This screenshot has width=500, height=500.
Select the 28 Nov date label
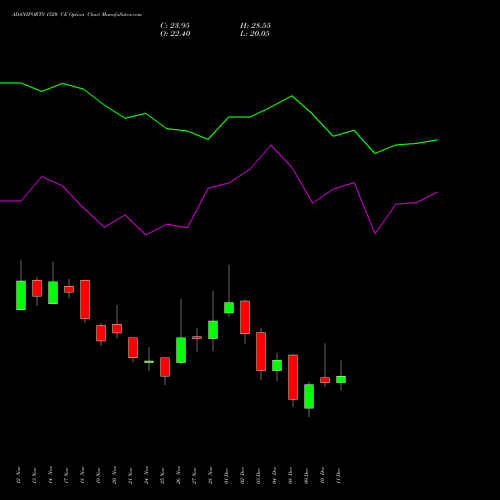click(210, 475)
